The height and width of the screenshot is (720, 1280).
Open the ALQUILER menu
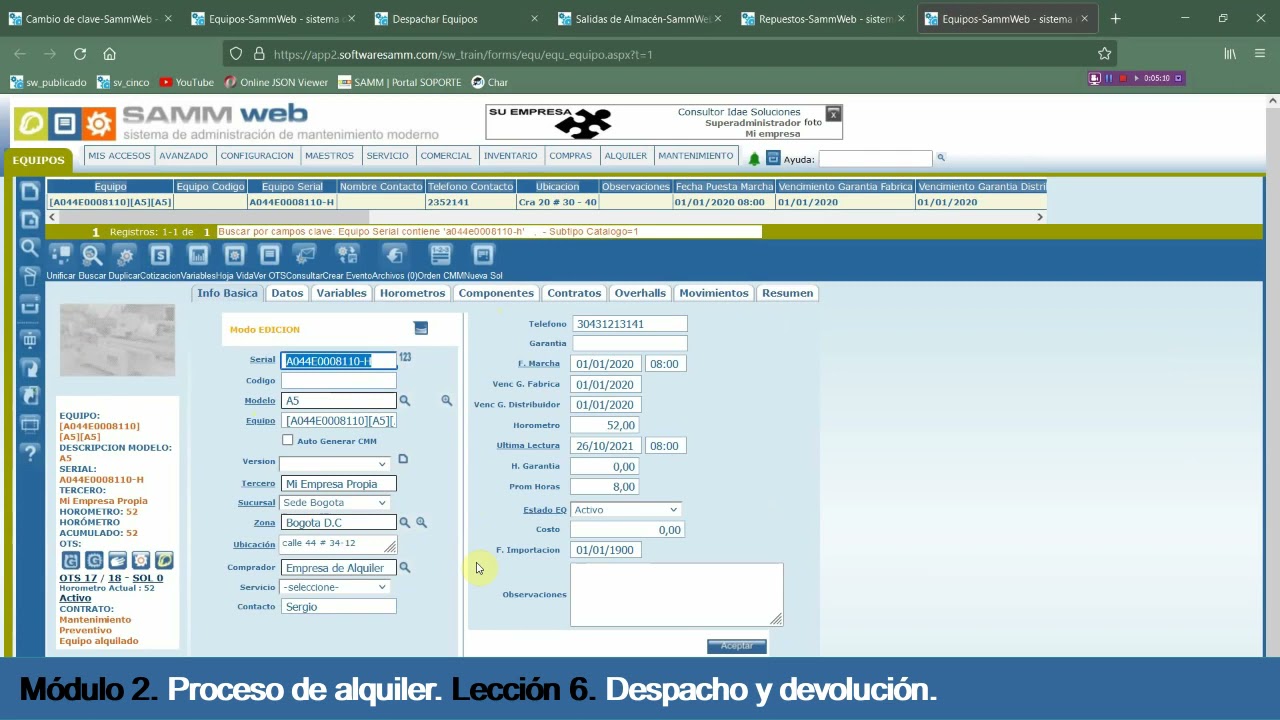626,156
